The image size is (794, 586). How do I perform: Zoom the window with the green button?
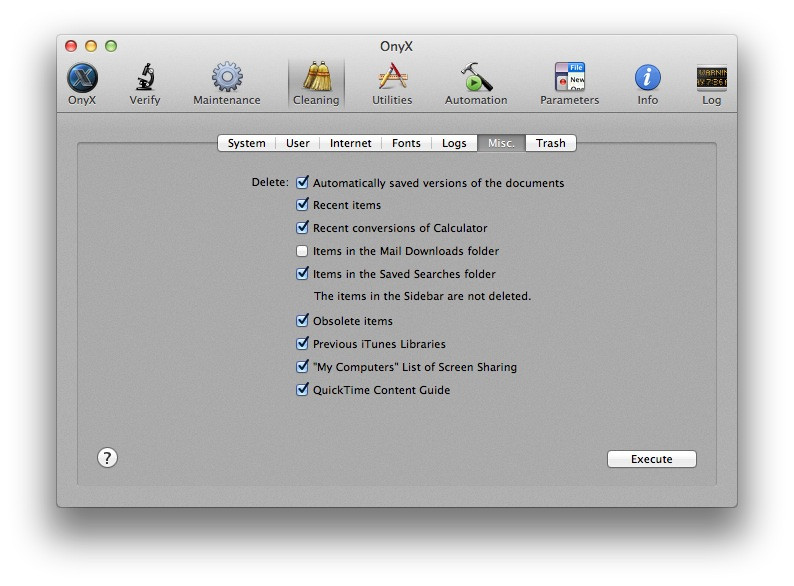(111, 46)
